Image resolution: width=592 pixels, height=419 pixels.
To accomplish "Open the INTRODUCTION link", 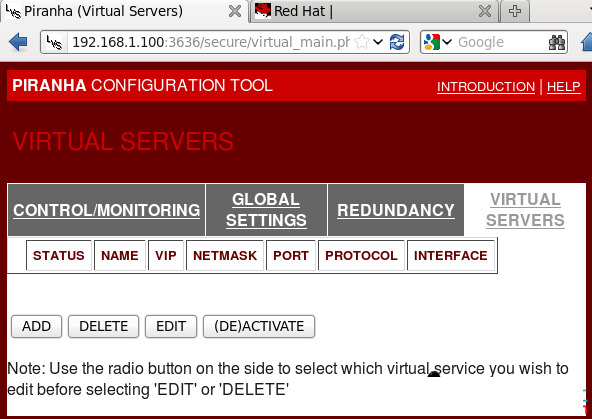I will tap(486, 87).
